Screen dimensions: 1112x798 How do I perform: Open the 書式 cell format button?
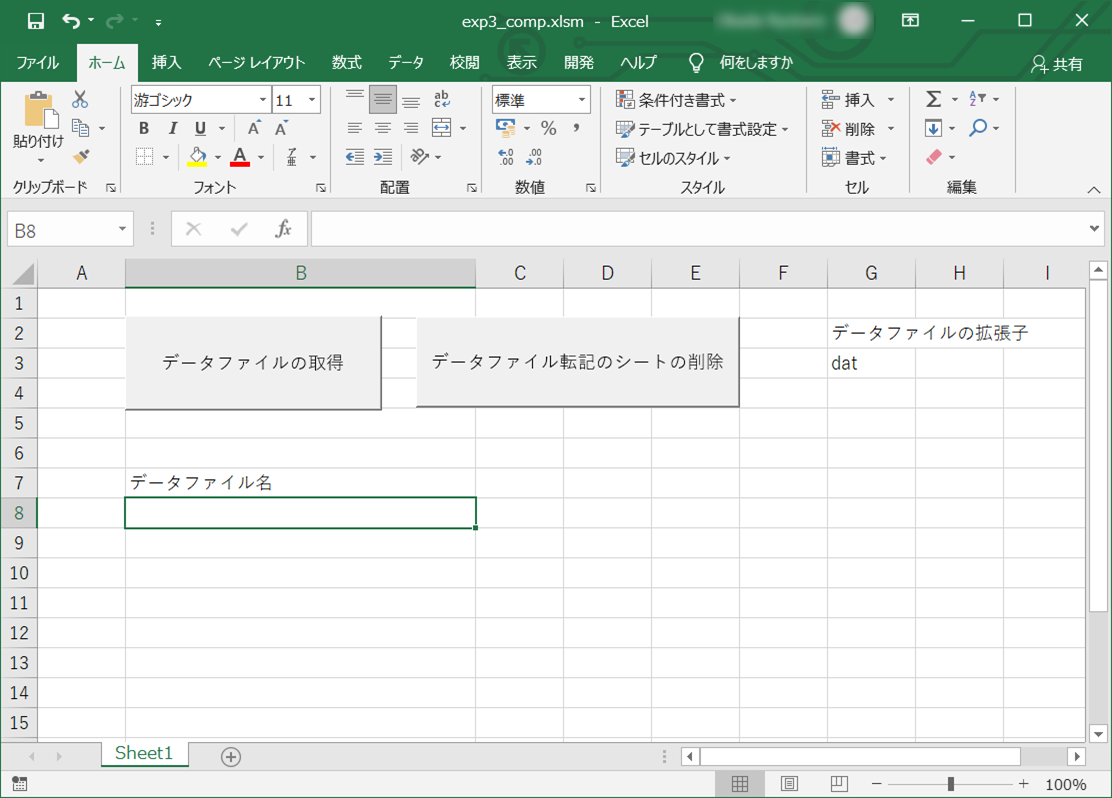pos(854,157)
